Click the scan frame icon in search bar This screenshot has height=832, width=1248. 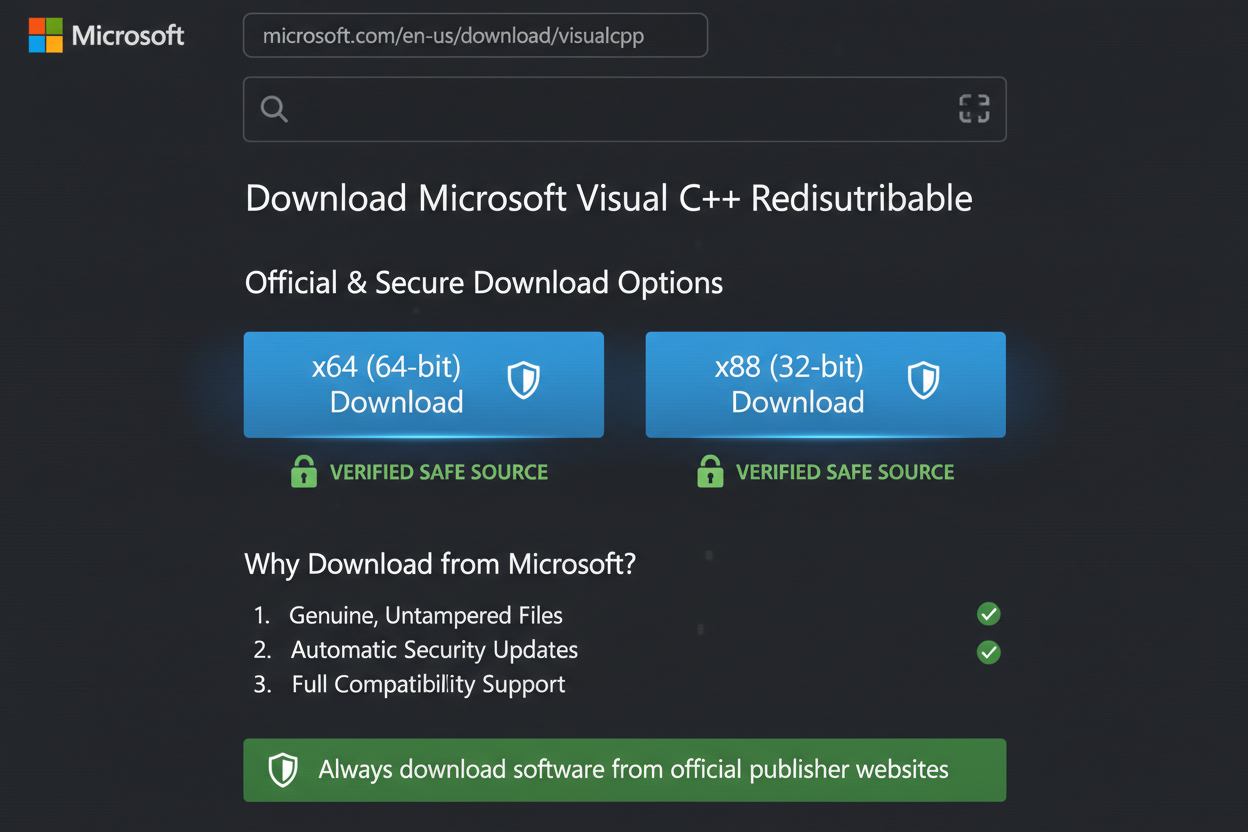point(973,109)
